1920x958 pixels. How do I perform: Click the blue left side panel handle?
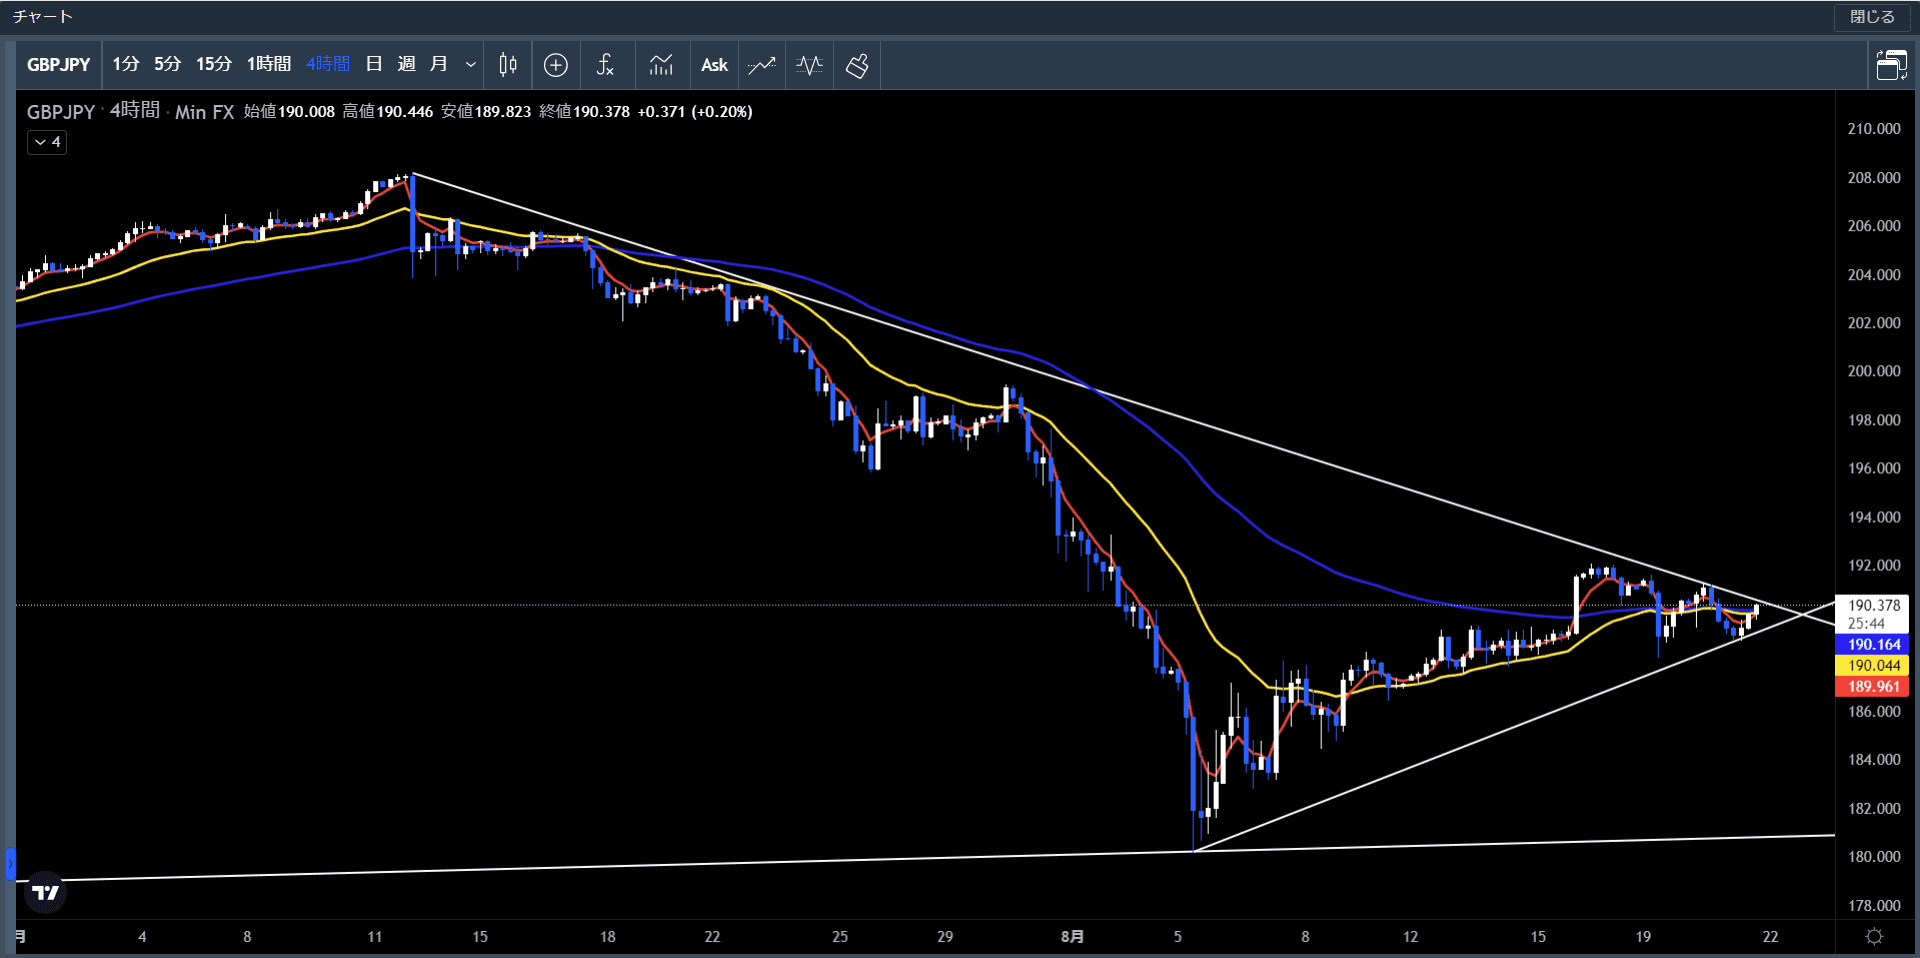[10, 864]
